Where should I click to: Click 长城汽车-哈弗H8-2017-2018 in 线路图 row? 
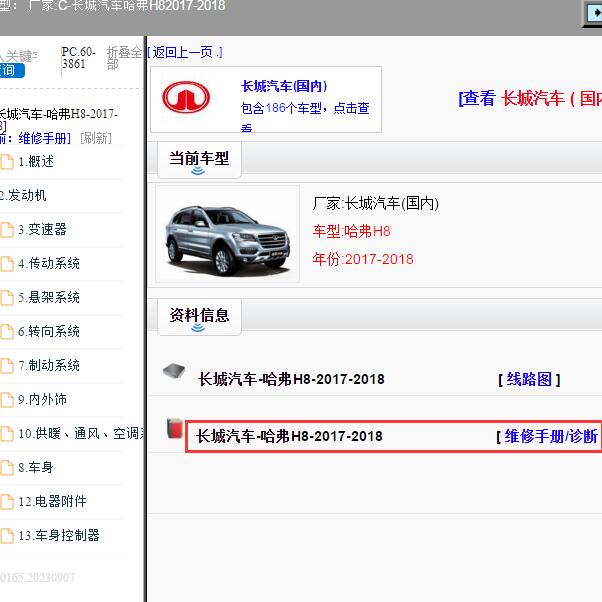[x=291, y=380]
